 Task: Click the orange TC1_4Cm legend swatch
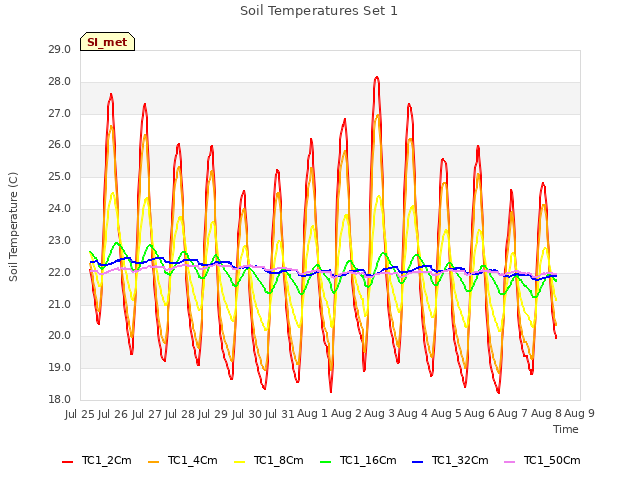click(x=153, y=462)
